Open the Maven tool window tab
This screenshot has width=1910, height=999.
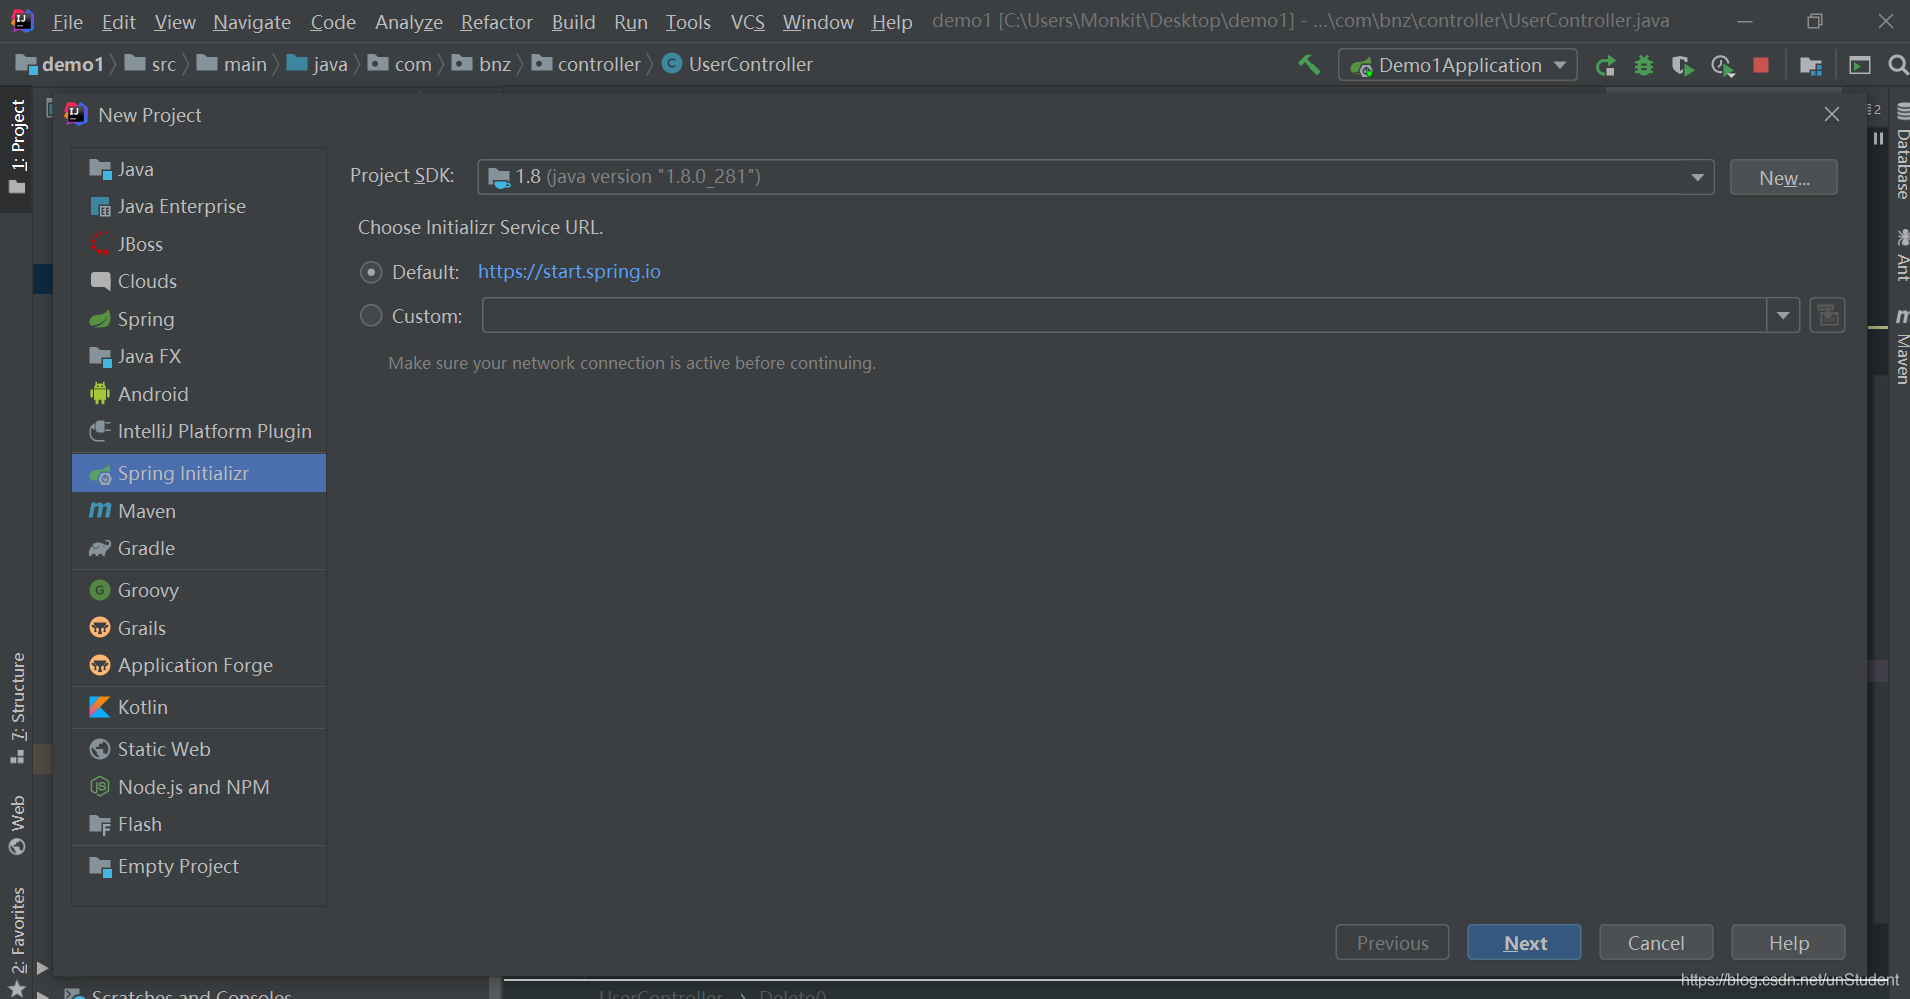click(1901, 347)
